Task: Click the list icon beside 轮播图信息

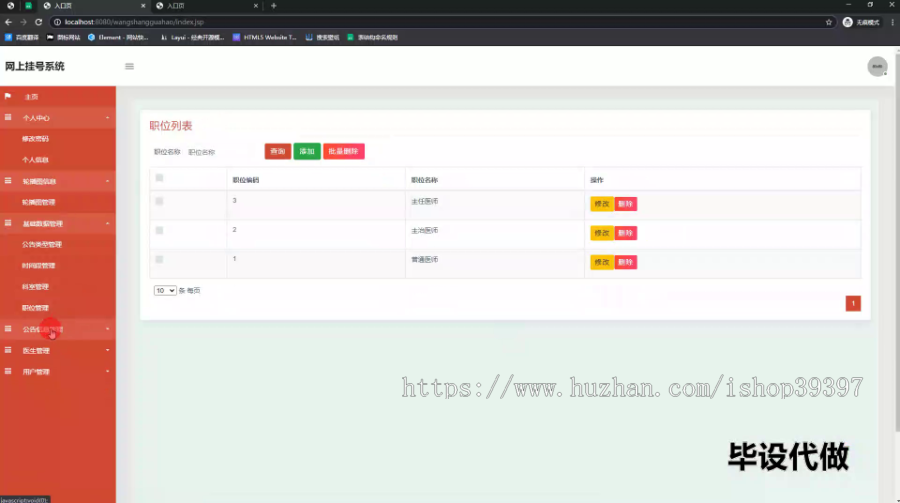Action: (x=8, y=180)
